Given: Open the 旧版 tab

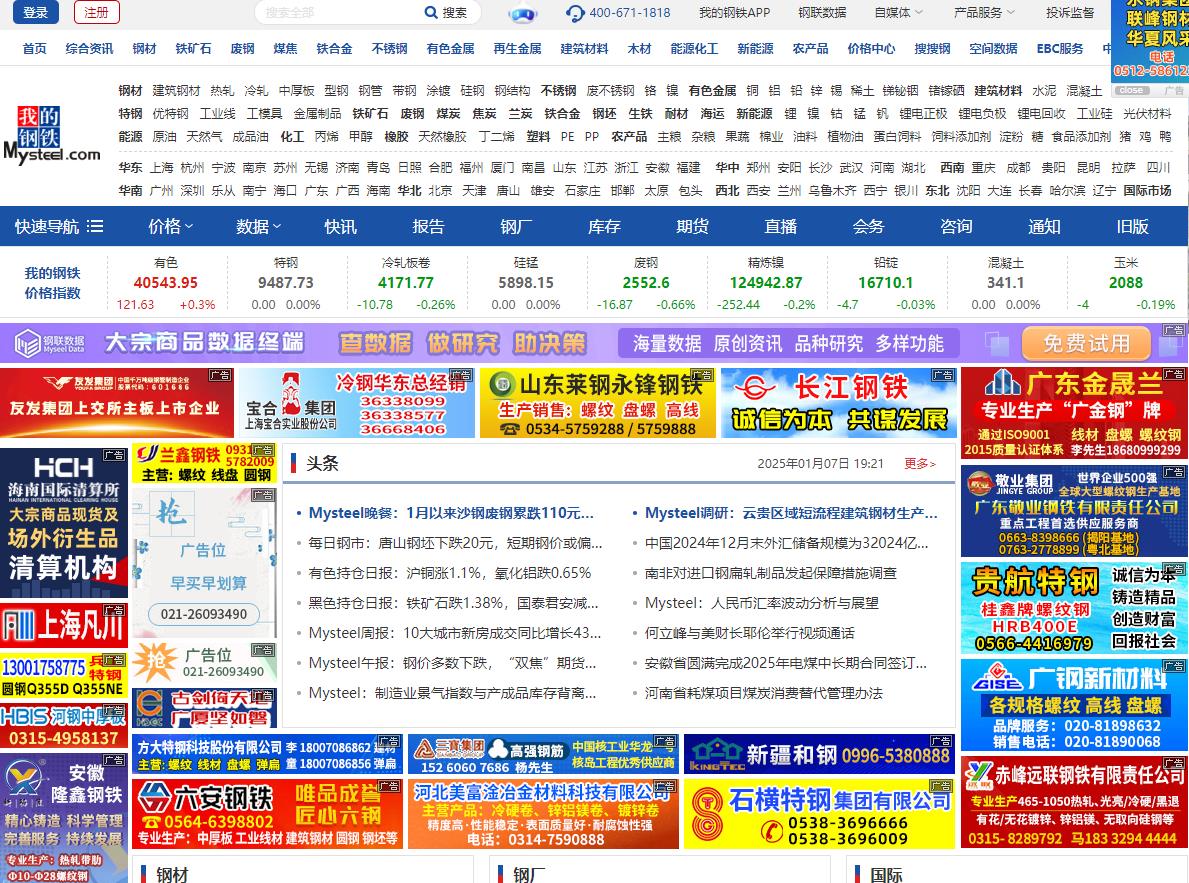Looking at the screenshot, I should point(1132,226).
